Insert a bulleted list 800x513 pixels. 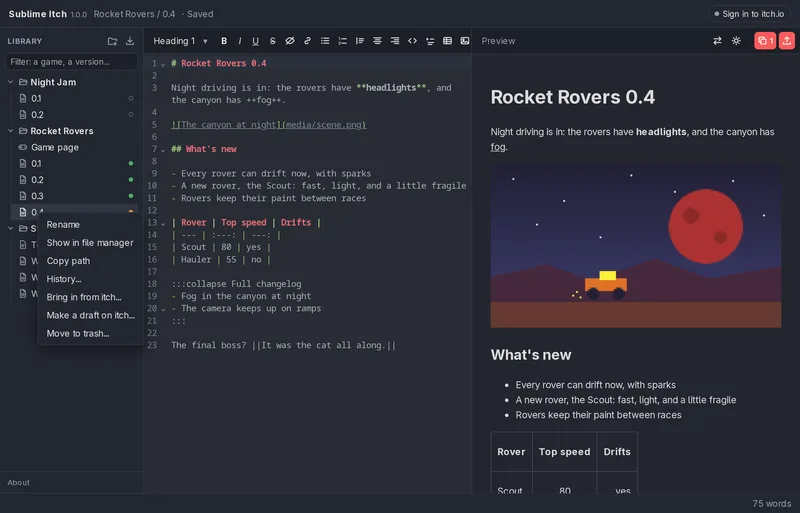tap(325, 41)
